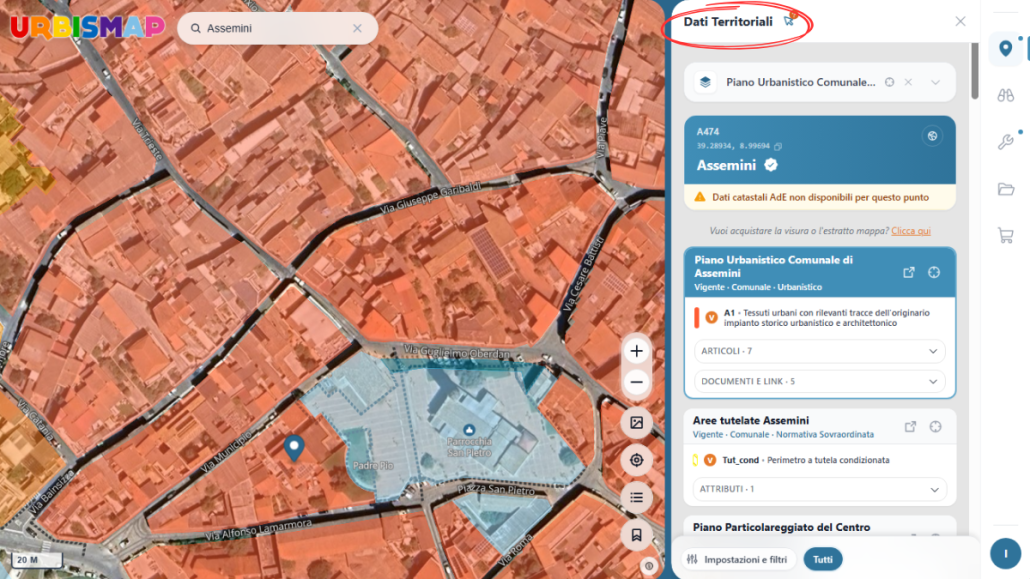1030x579 pixels.
Task: Open the wrench tools icon in sidebar
Action: pyautogui.click(x=1005, y=142)
